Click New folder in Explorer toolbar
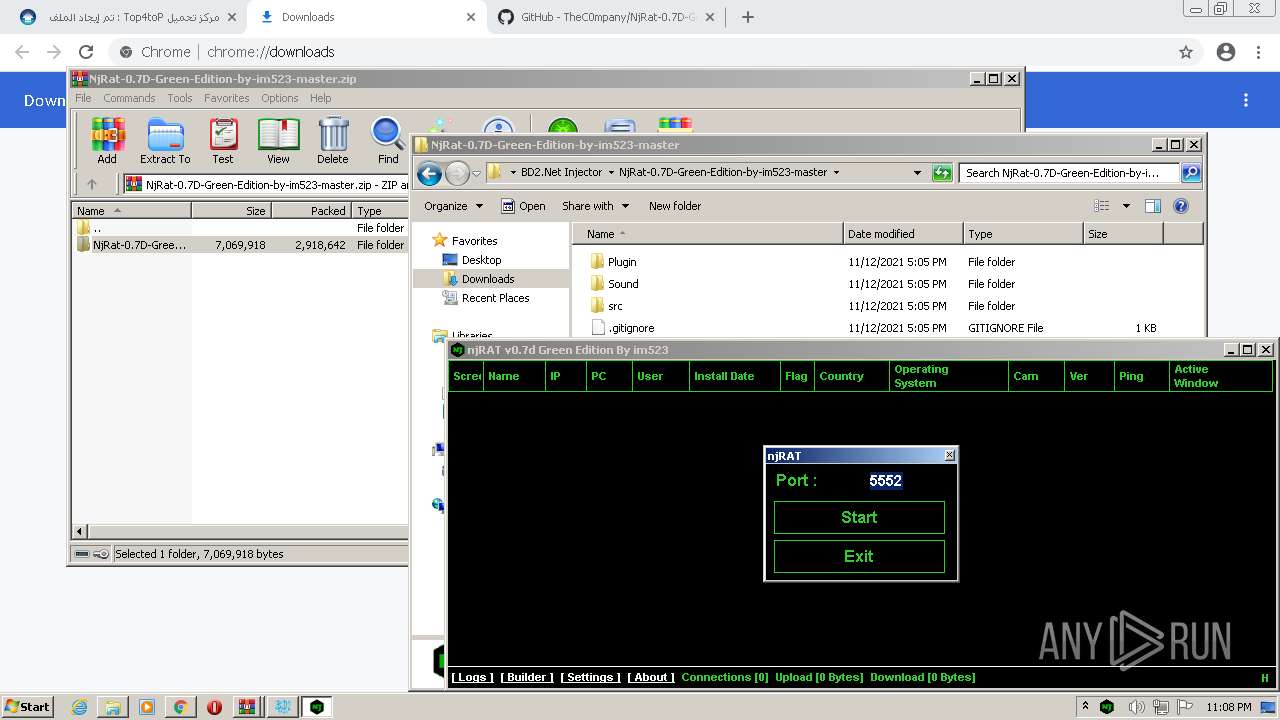 tap(675, 206)
